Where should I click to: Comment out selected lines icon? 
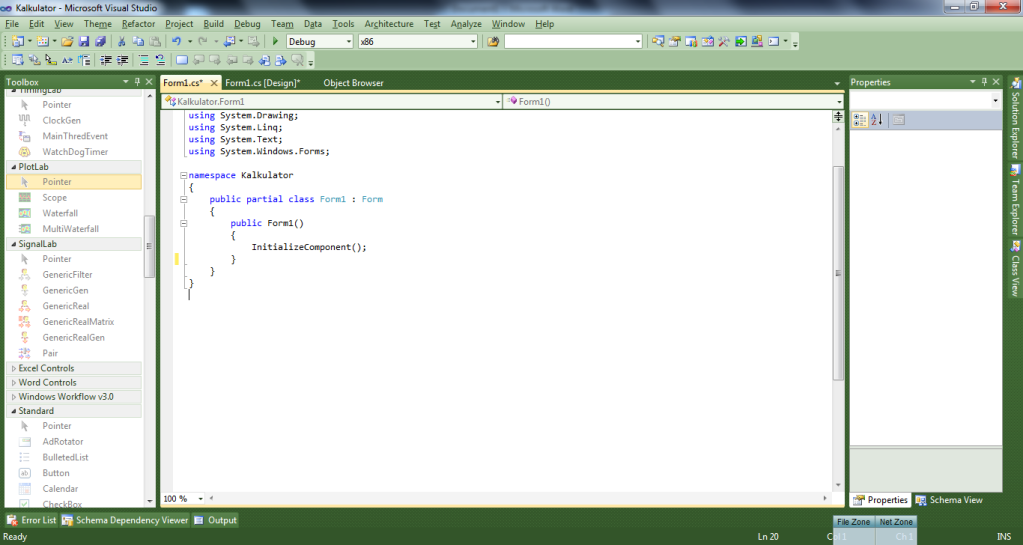click(144, 60)
